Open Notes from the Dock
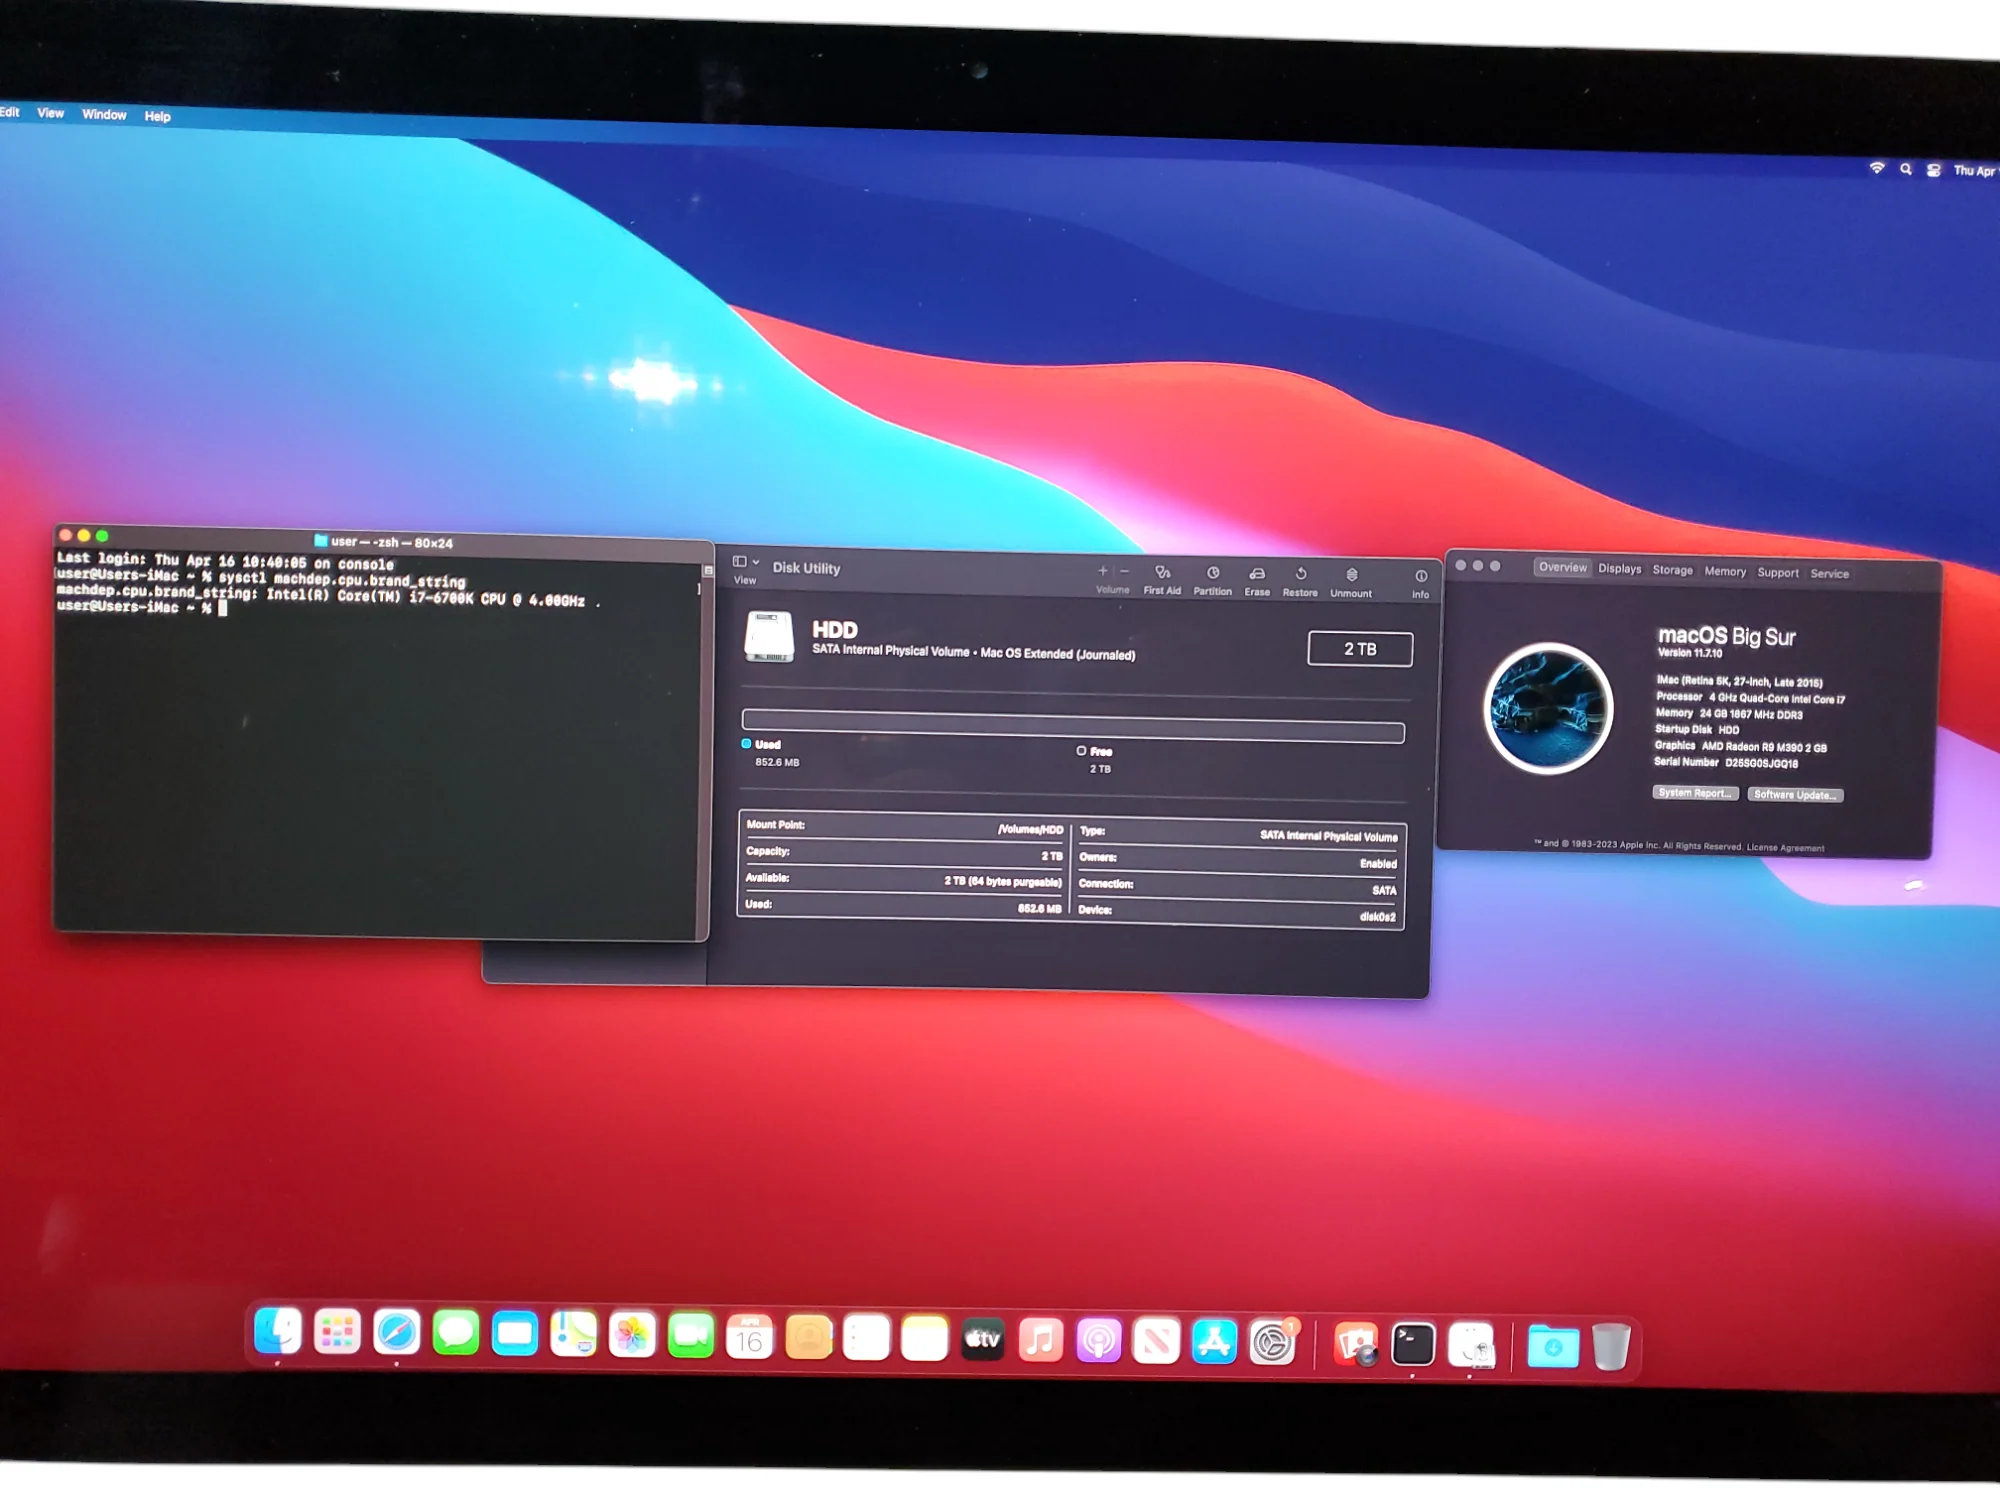The height and width of the screenshot is (1500, 2000). (x=925, y=1339)
